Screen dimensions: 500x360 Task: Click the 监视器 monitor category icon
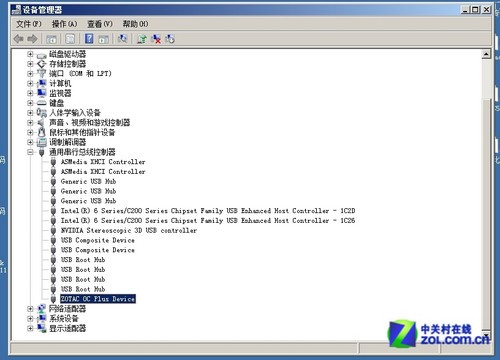coord(41,93)
